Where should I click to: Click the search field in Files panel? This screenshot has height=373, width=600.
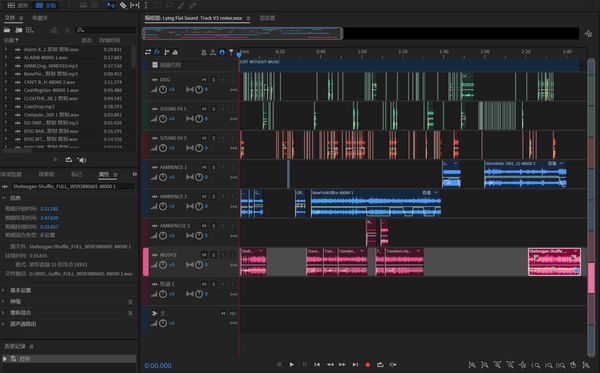coord(106,30)
